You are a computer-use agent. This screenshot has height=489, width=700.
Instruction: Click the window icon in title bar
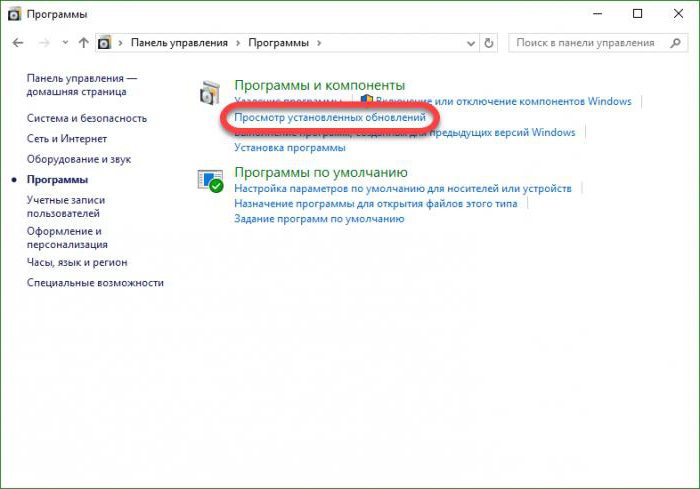tap(15, 14)
